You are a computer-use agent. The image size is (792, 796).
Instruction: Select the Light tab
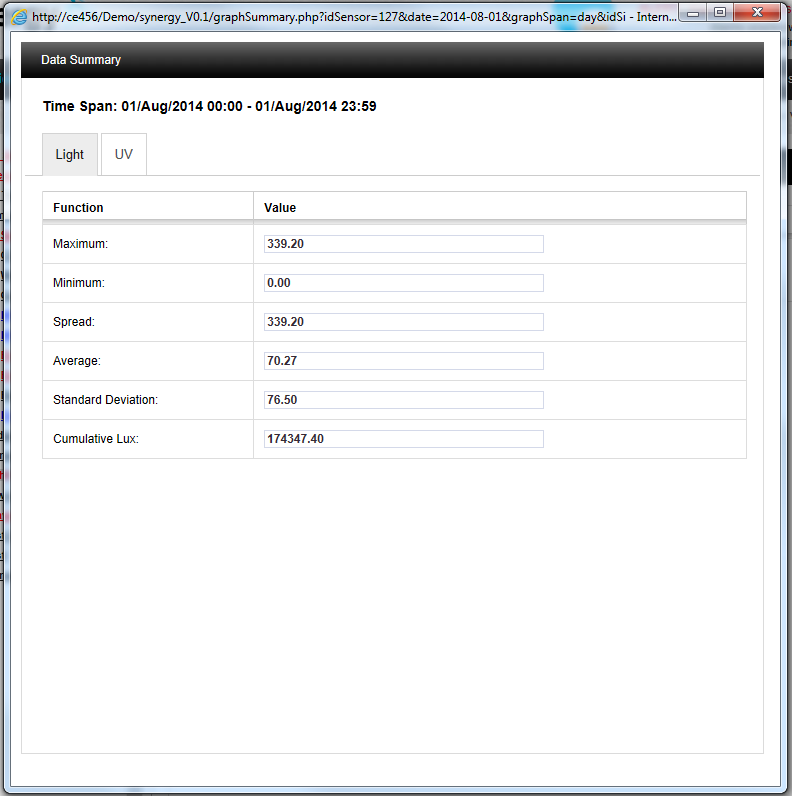(x=70, y=155)
